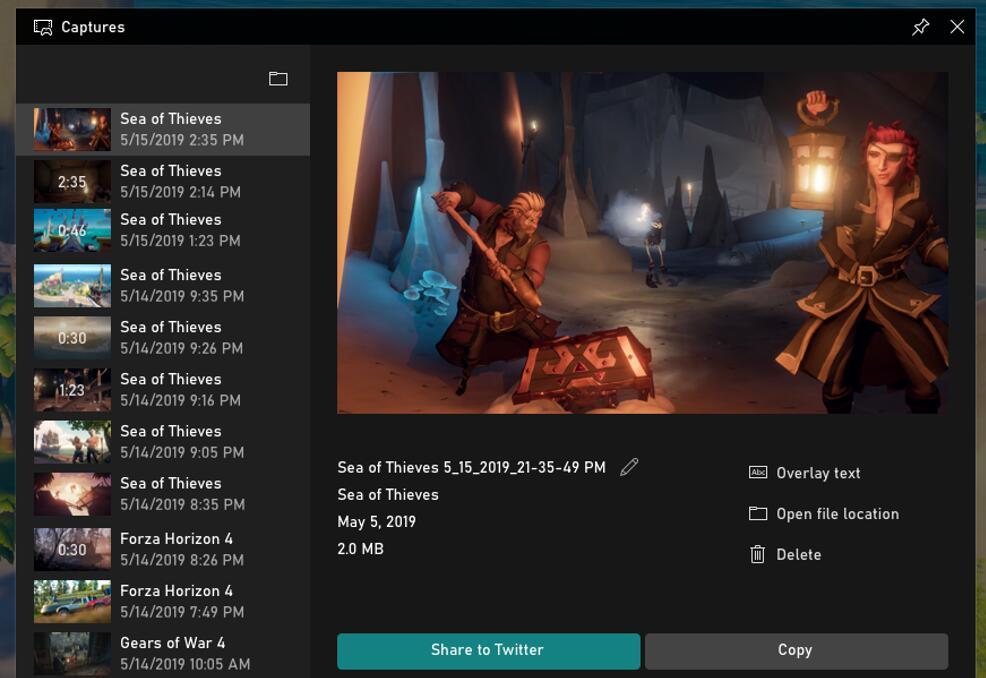
Task: Click the Overlay text label
Action: coord(818,473)
